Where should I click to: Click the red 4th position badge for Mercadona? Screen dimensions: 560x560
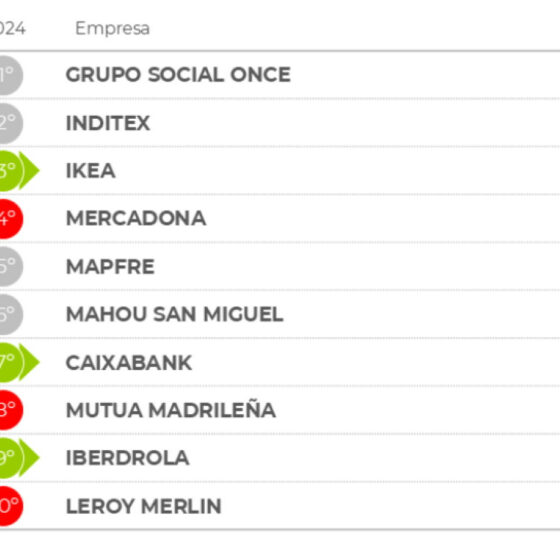[11, 219]
